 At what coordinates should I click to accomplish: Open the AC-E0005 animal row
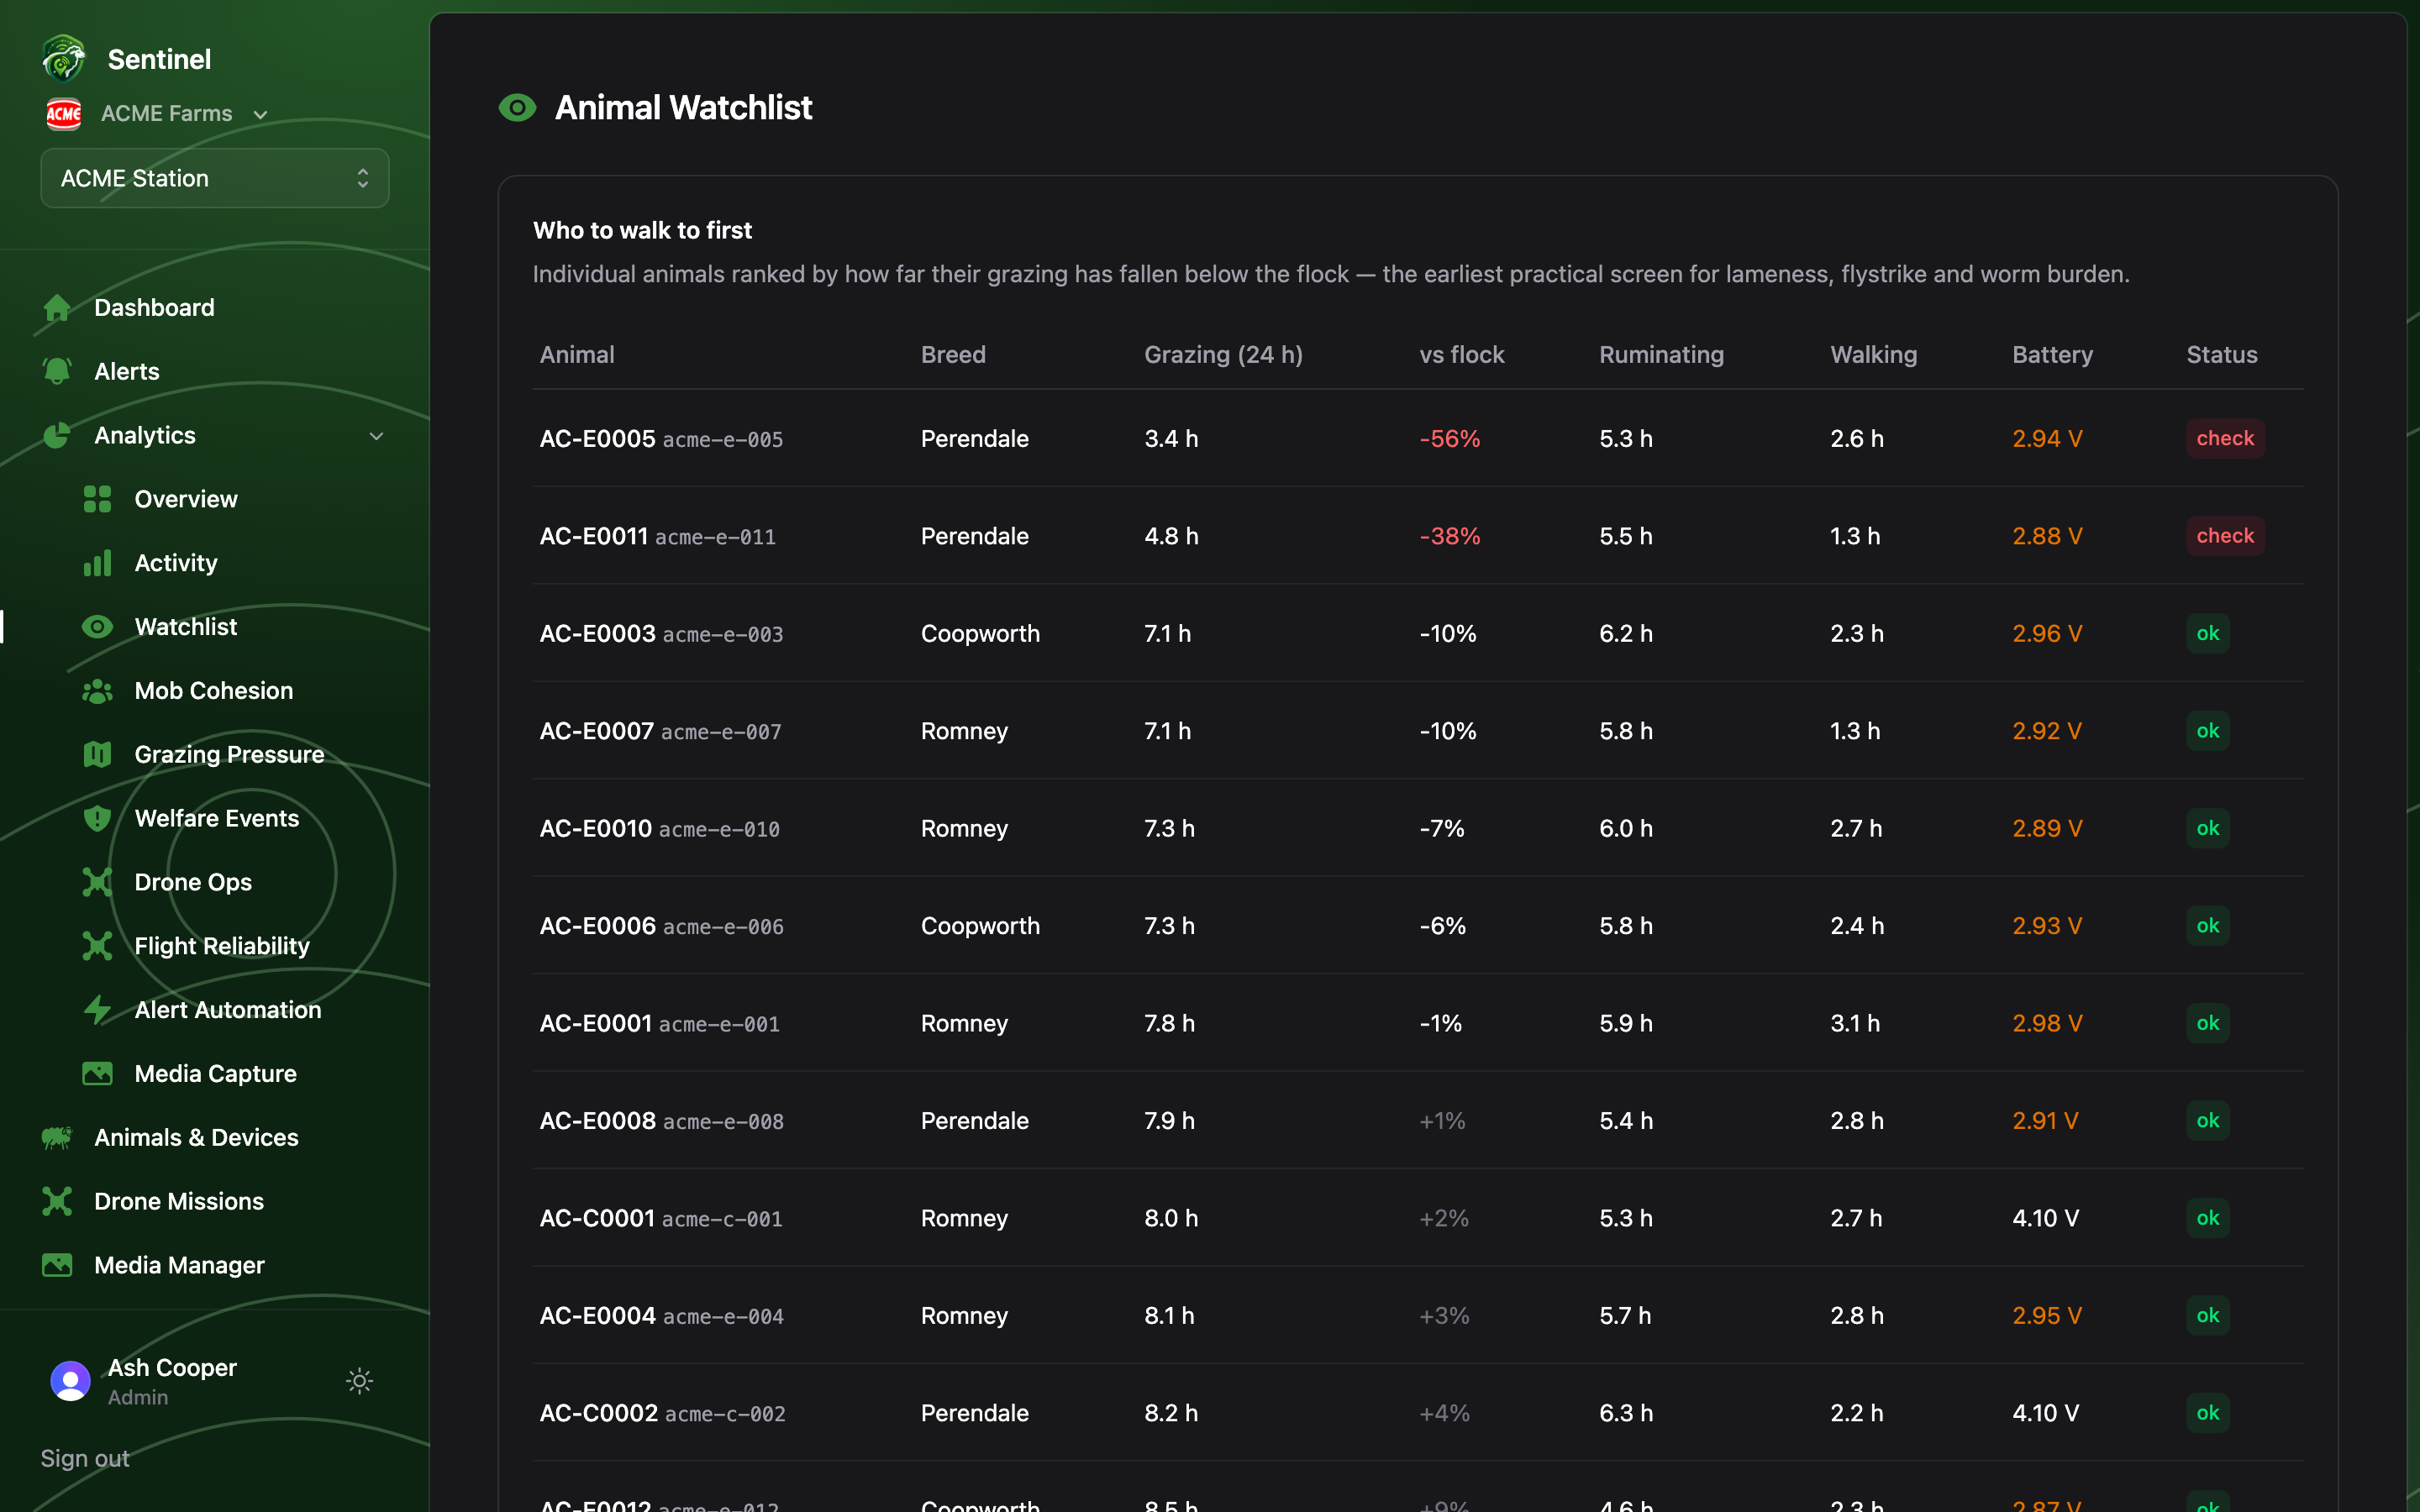coord(1418,438)
